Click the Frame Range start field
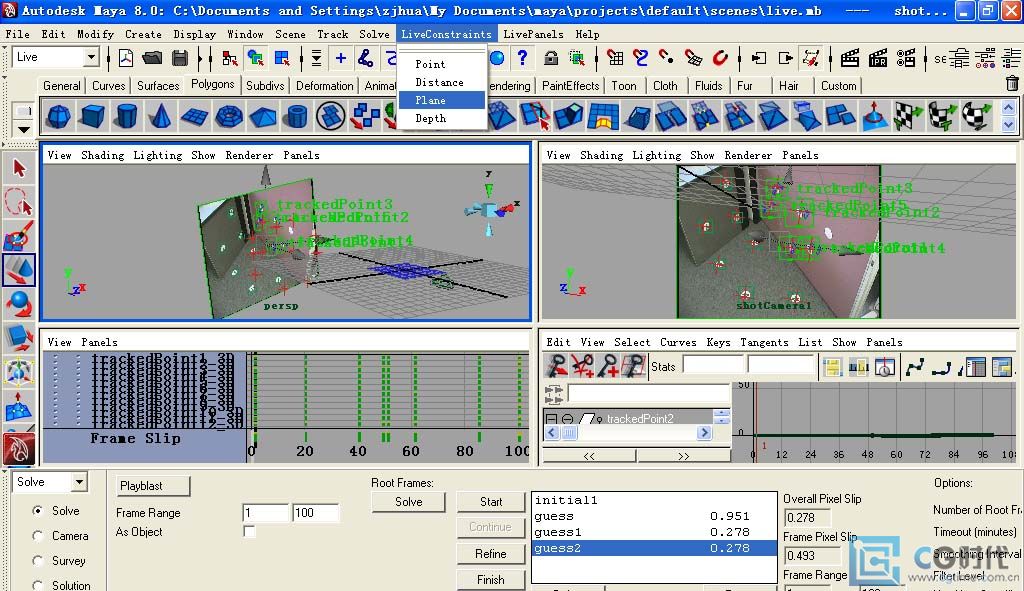 tap(265, 513)
